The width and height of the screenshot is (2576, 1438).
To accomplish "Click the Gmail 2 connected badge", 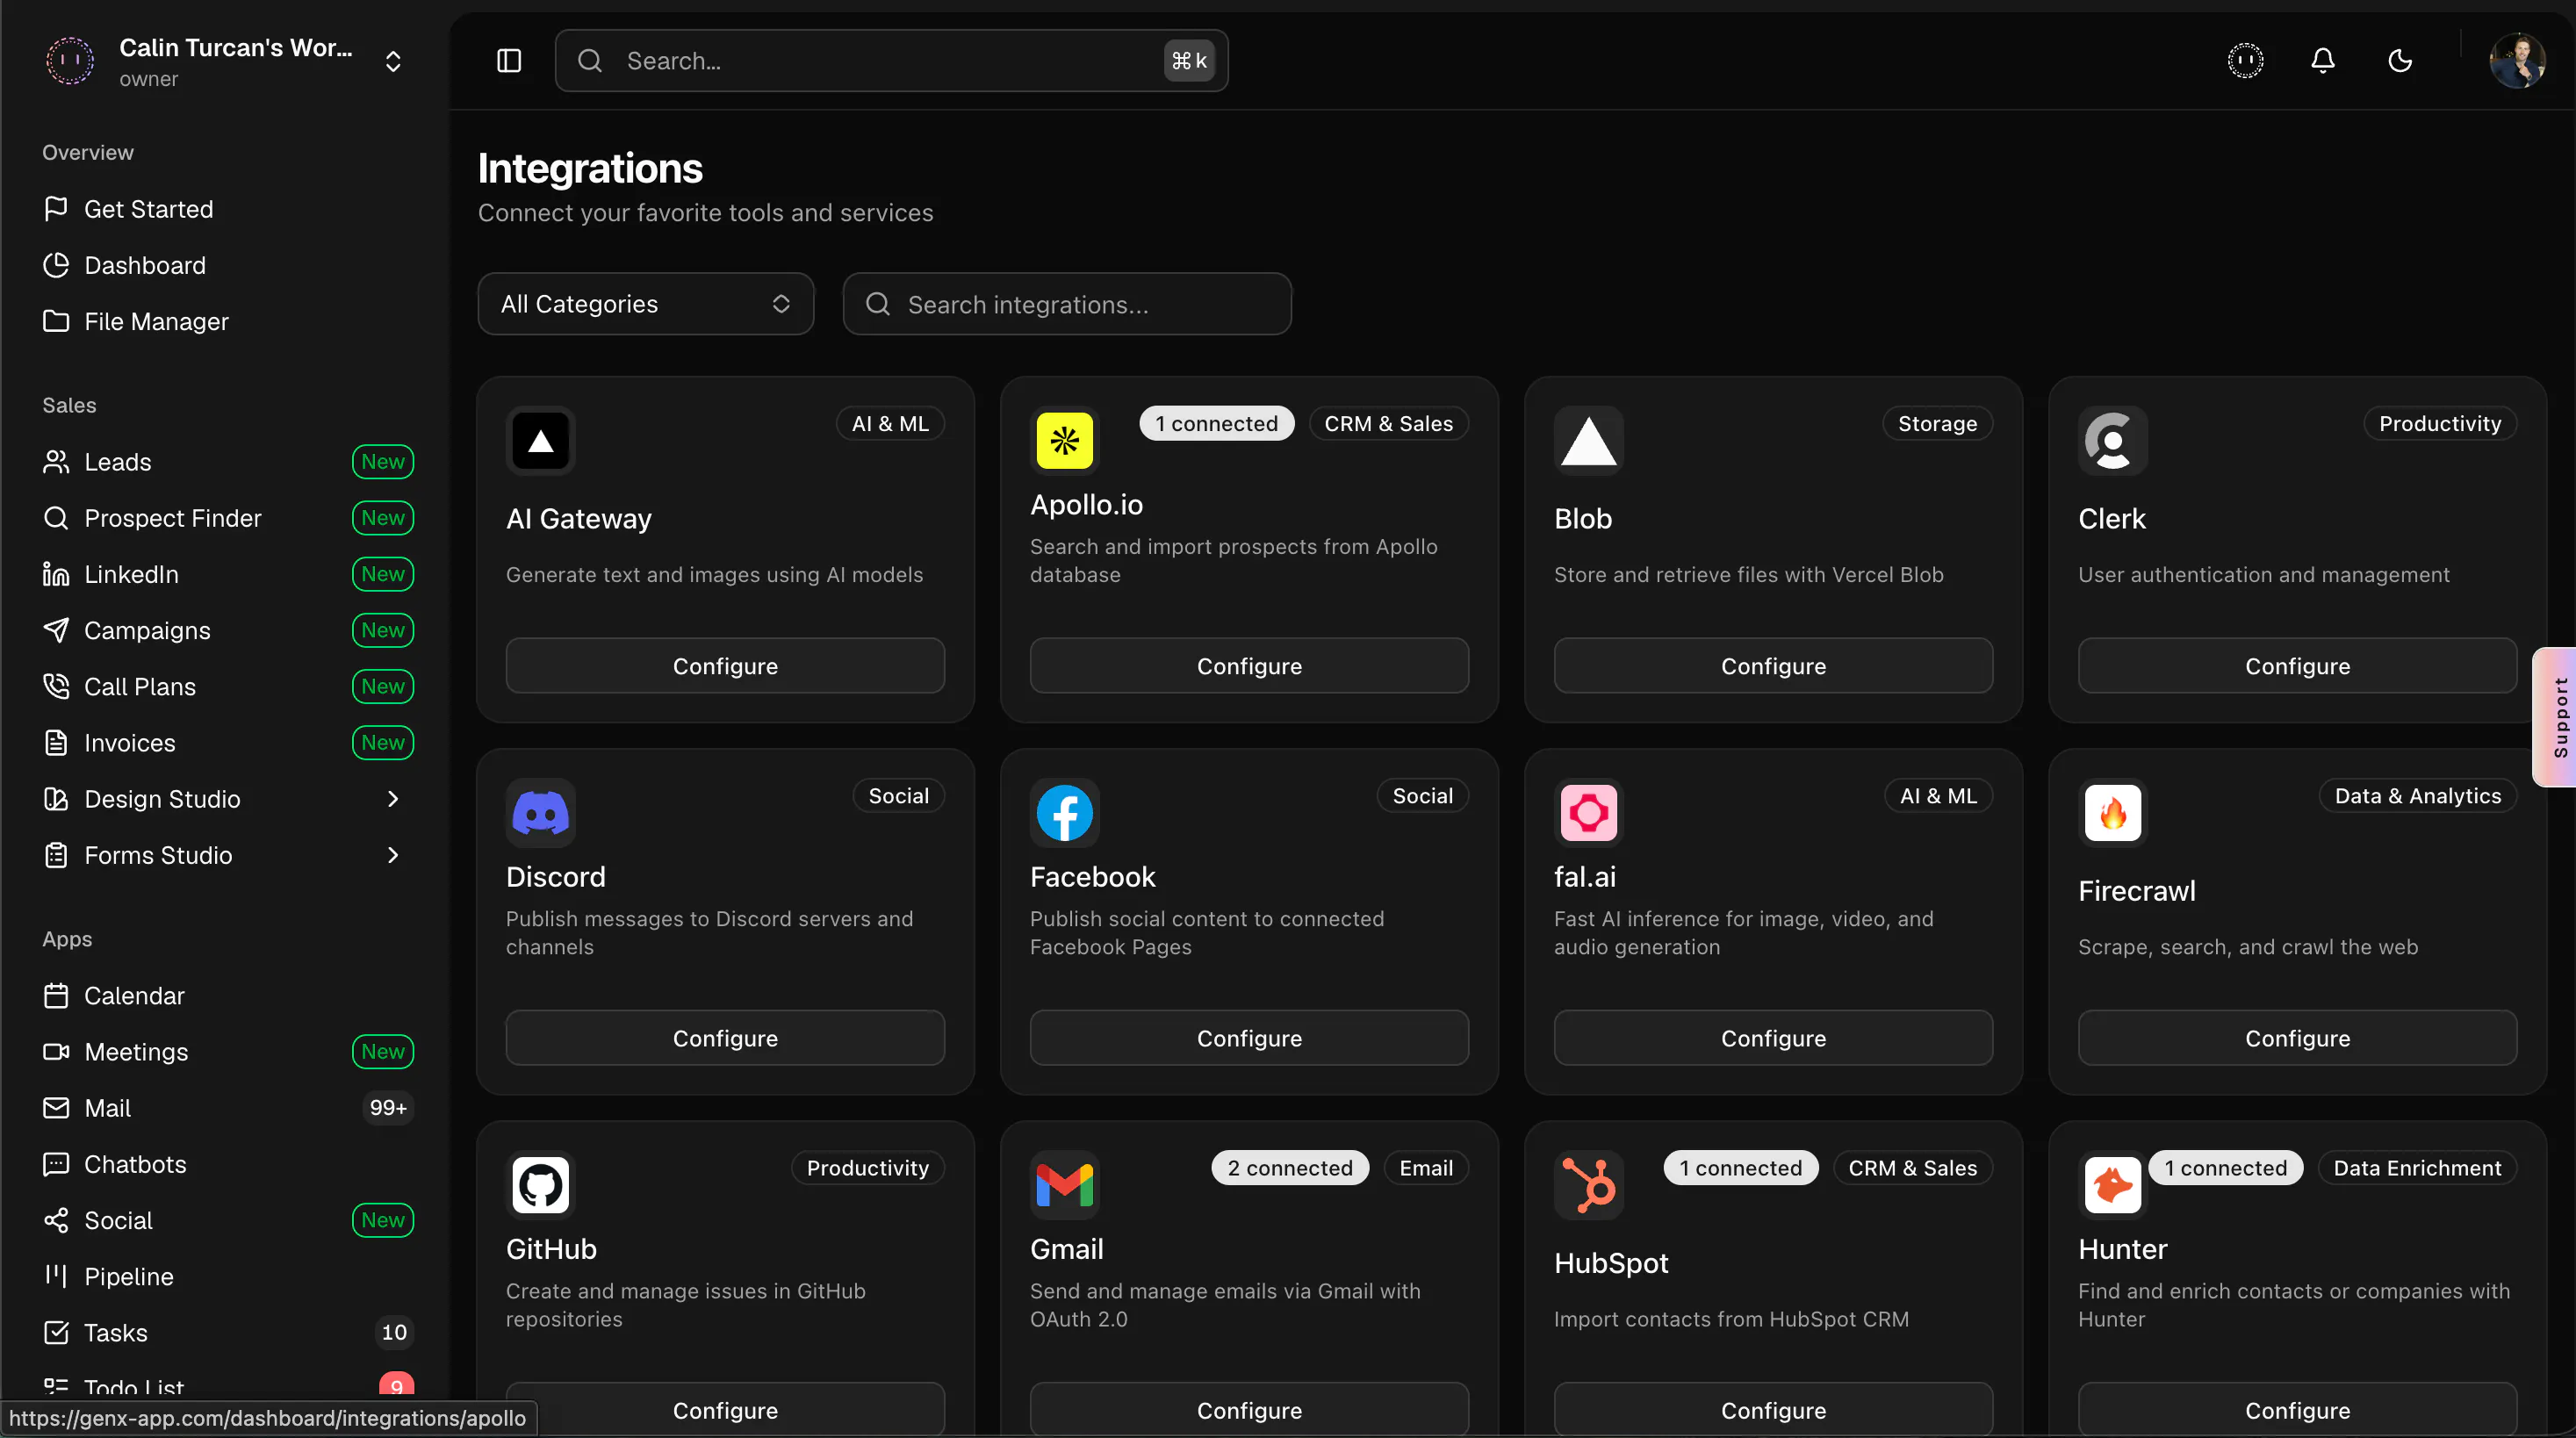I will 1290,1167.
